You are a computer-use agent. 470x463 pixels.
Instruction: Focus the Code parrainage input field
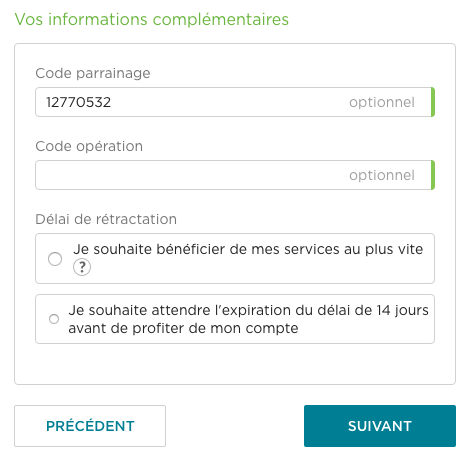tap(235, 102)
